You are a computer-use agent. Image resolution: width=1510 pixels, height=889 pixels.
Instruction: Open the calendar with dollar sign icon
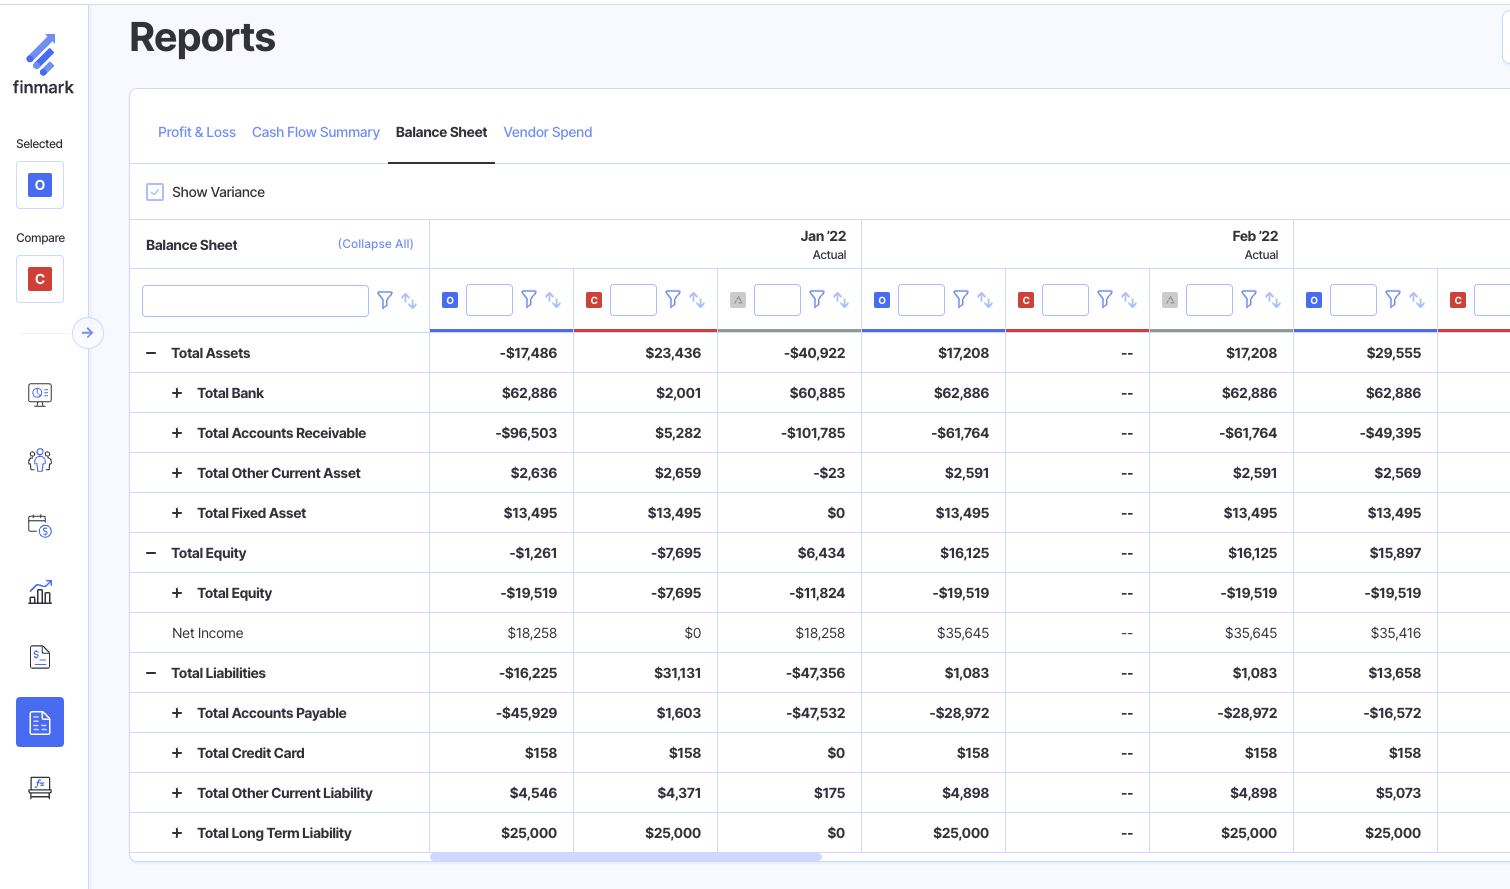tap(40, 526)
